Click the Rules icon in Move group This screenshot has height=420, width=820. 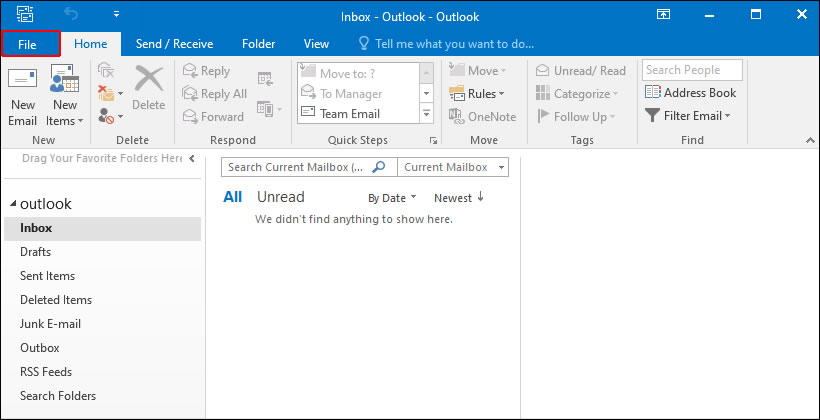point(457,94)
